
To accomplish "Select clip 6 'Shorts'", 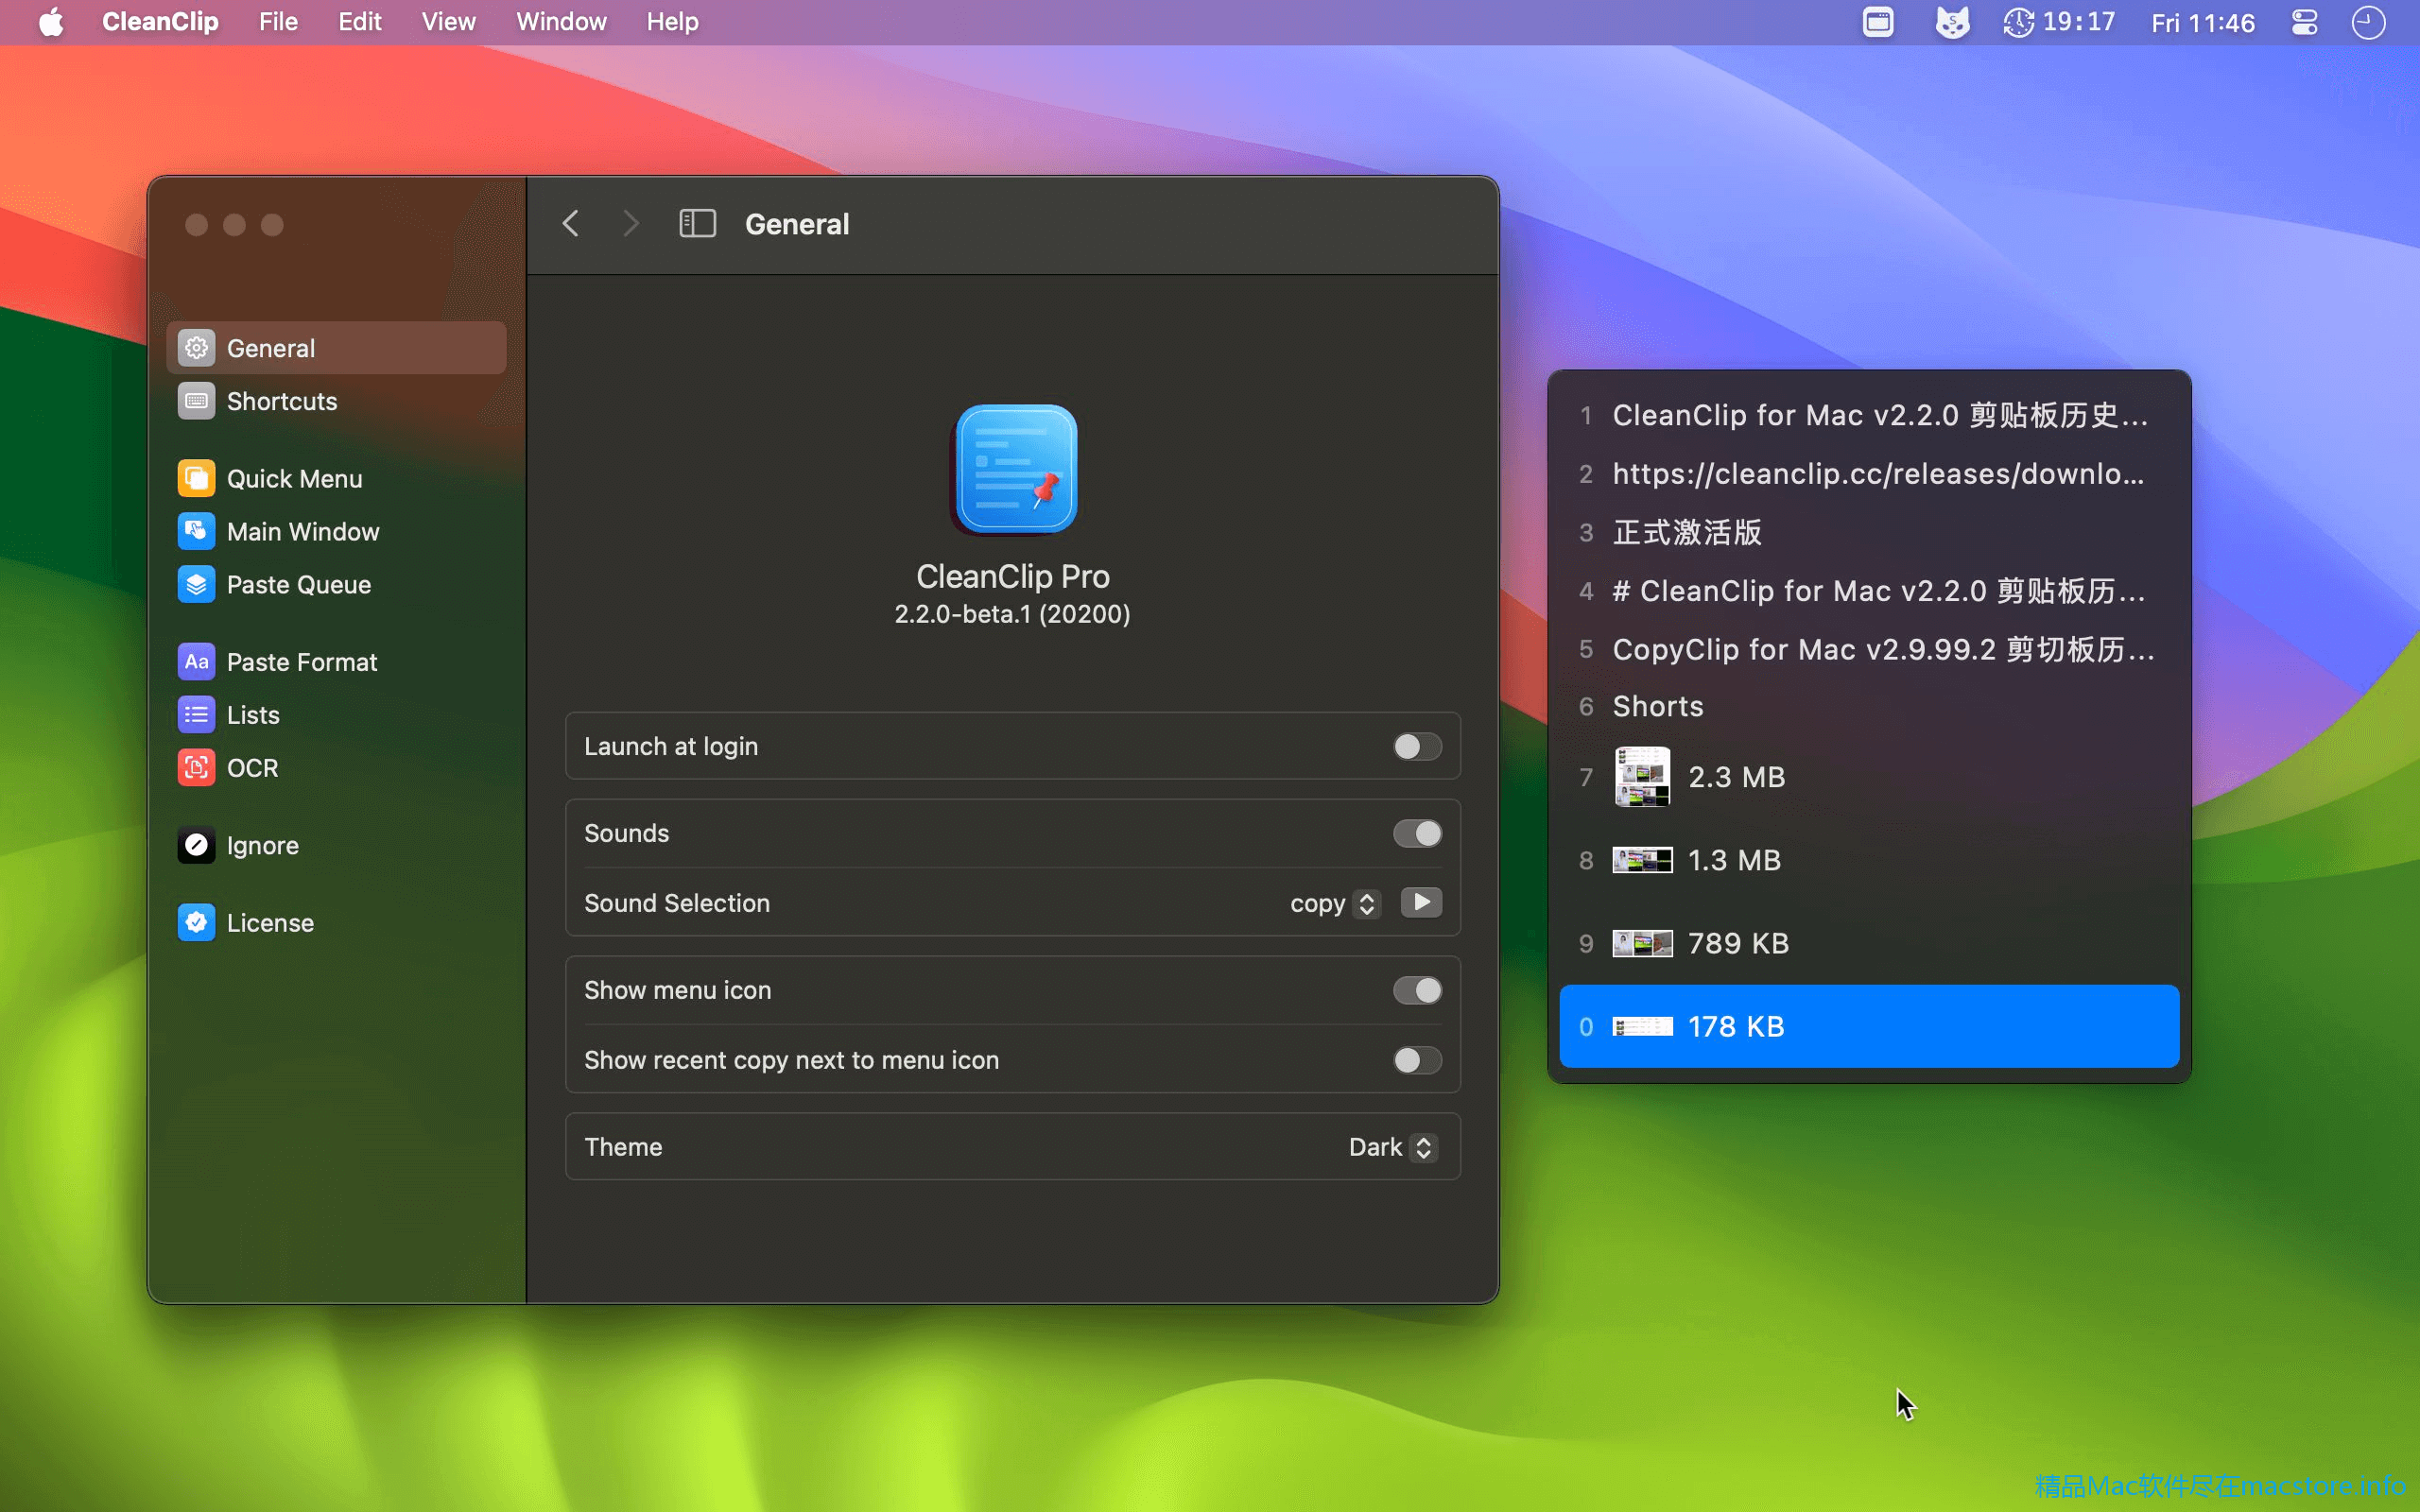I will tap(1869, 706).
